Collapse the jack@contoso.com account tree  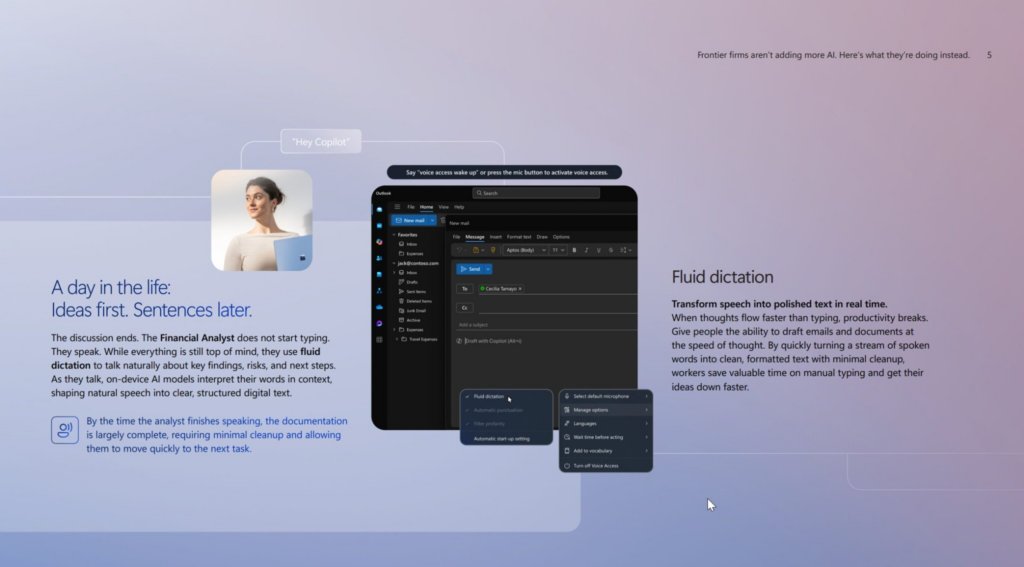point(394,263)
